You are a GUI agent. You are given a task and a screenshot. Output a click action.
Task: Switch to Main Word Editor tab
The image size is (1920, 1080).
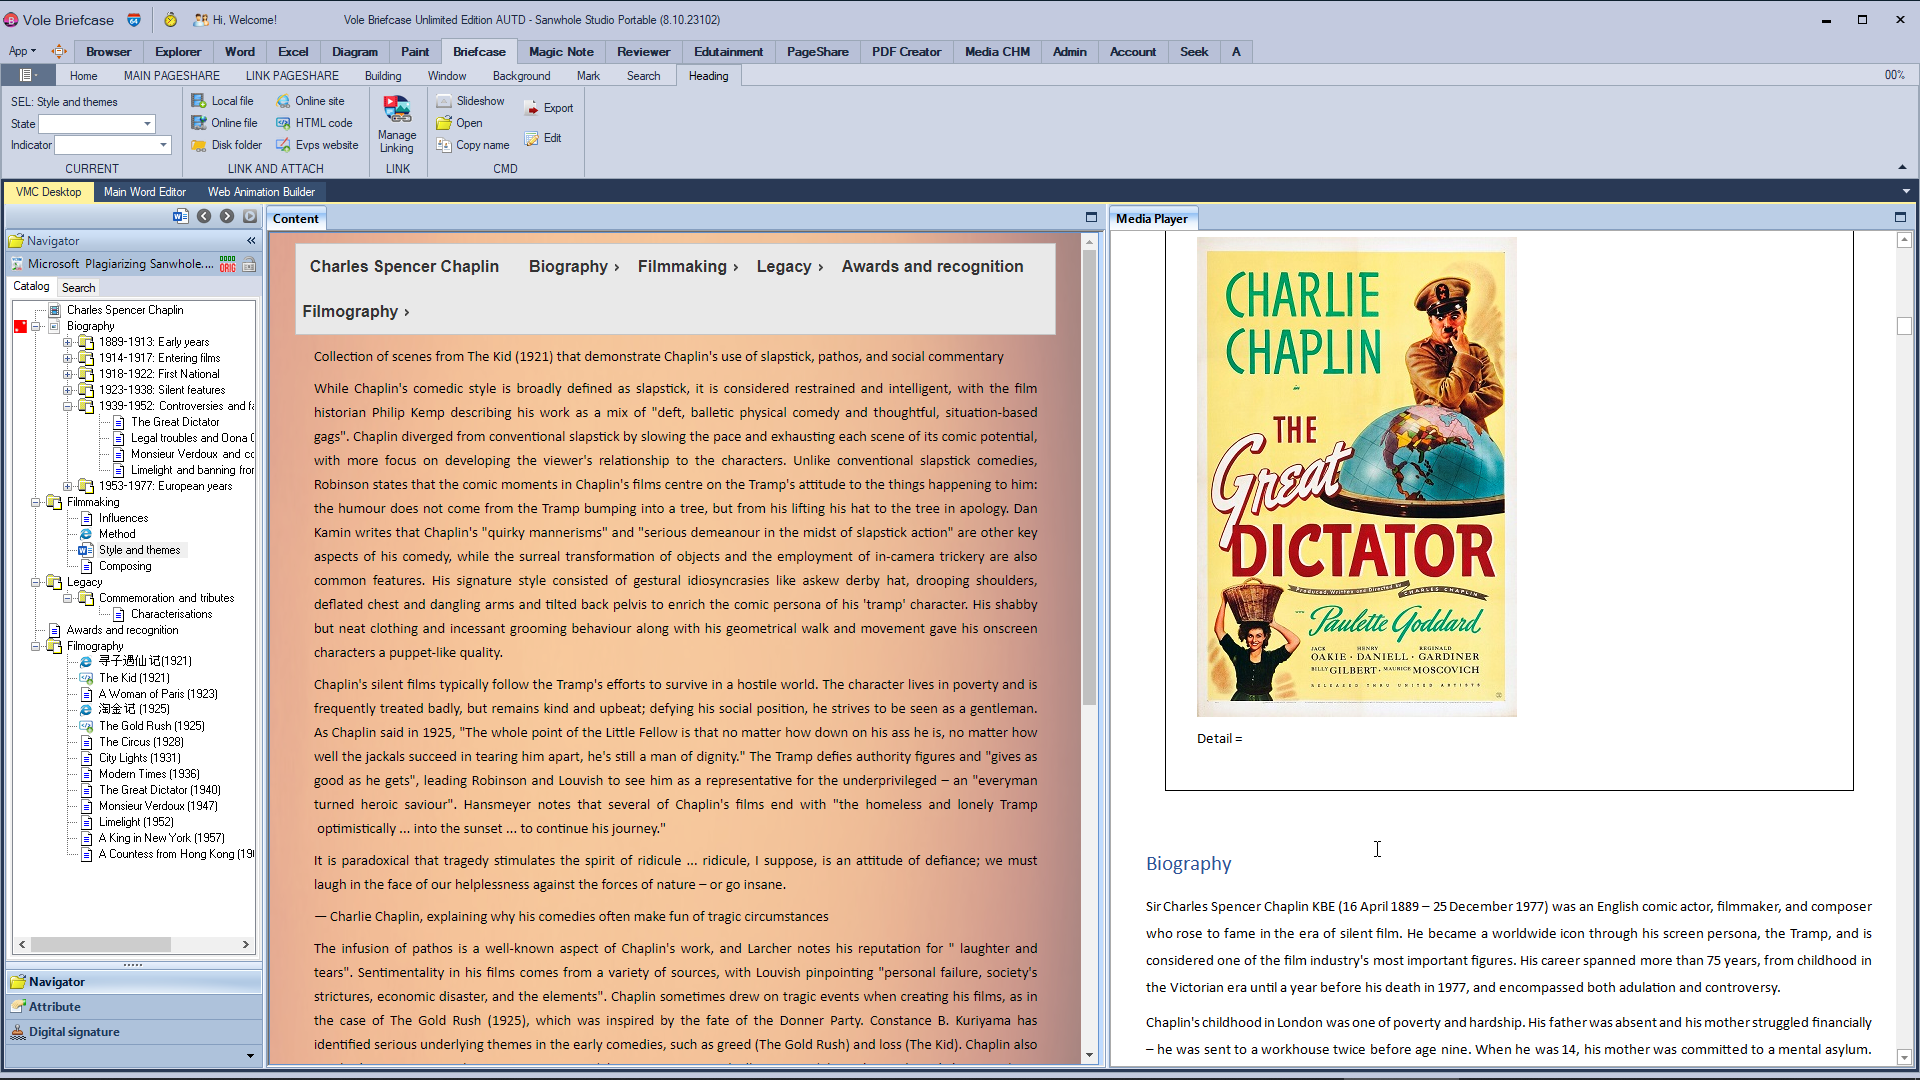click(144, 192)
